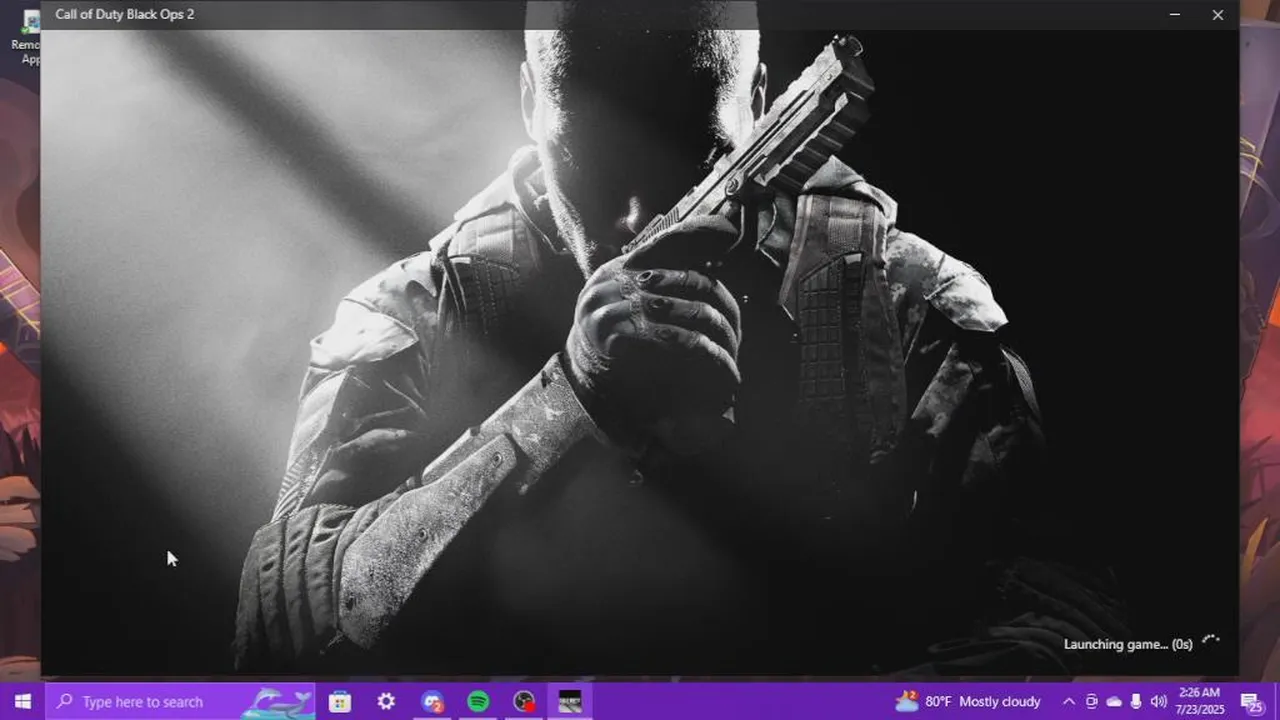The width and height of the screenshot is (1280, 720).
Task: Open Microsoft Store from the taskbar
Action: tap(340, 701)
